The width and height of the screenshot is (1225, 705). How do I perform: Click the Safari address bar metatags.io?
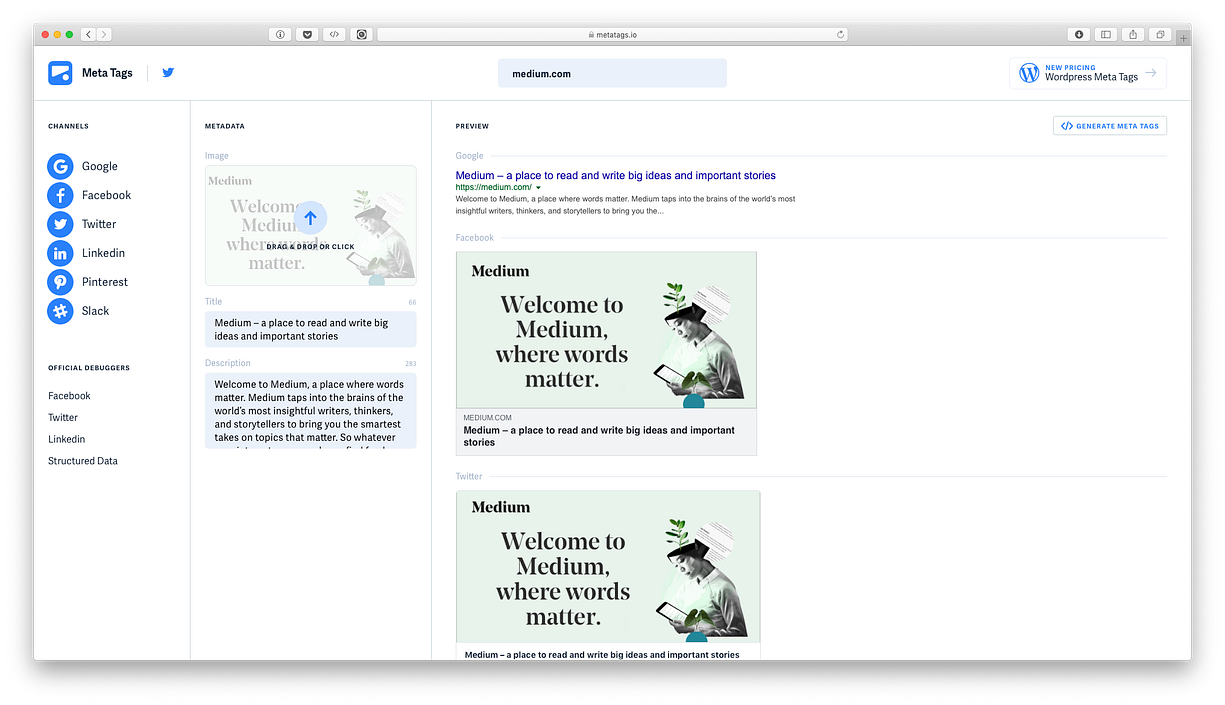click(x=612, y=34)
